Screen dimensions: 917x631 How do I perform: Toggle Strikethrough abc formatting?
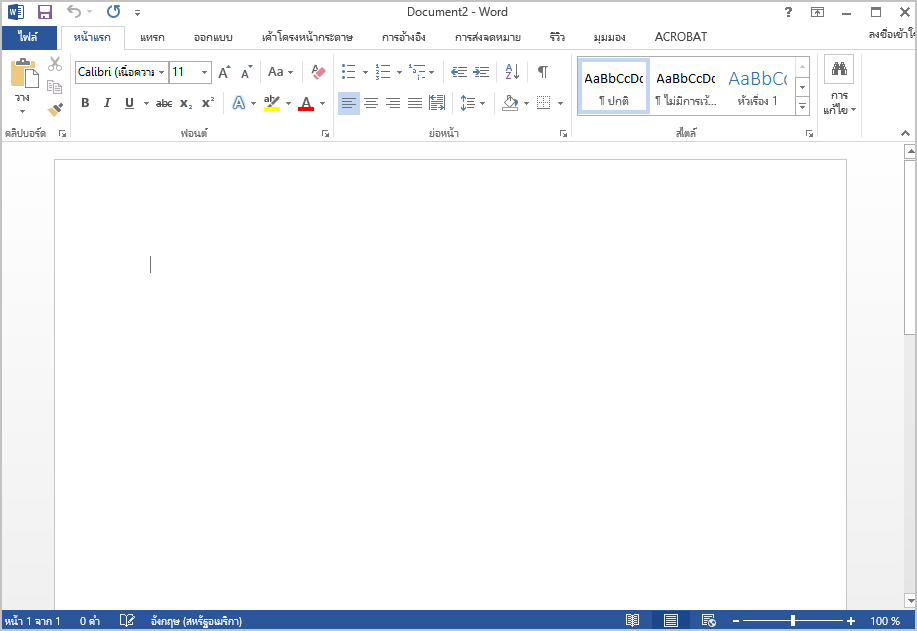164,103
